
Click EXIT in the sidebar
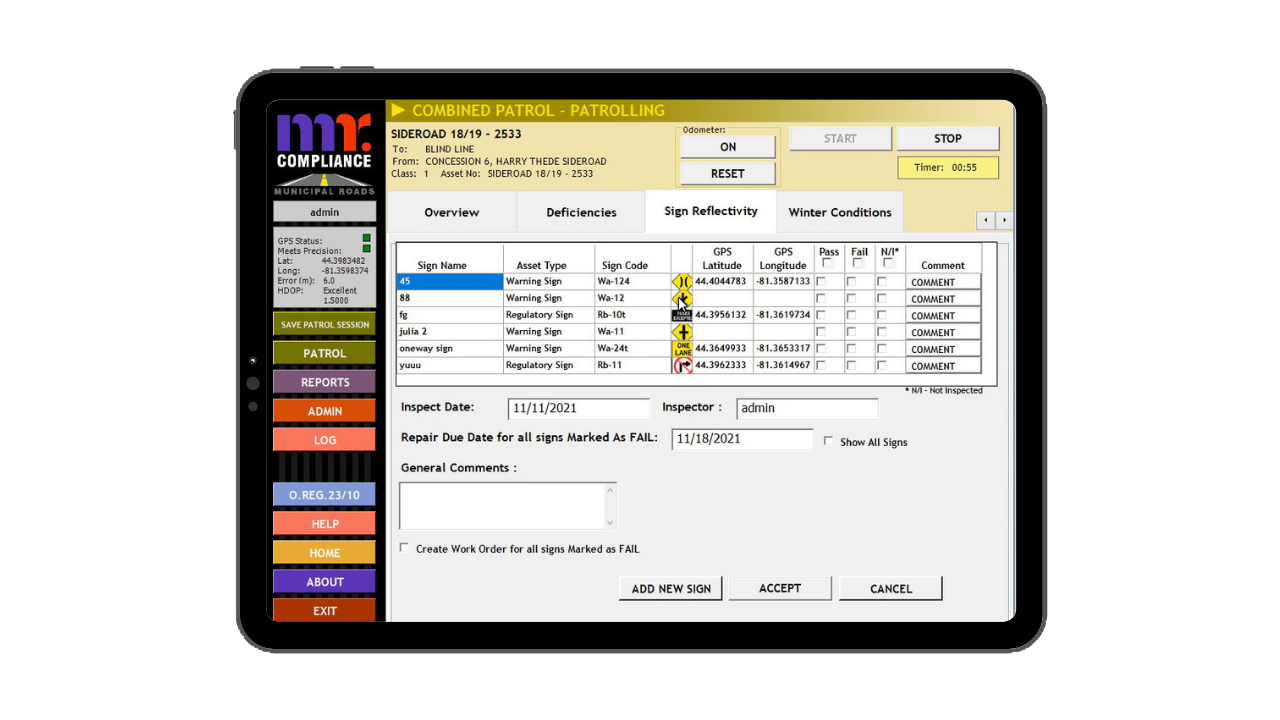click(324, 610)
